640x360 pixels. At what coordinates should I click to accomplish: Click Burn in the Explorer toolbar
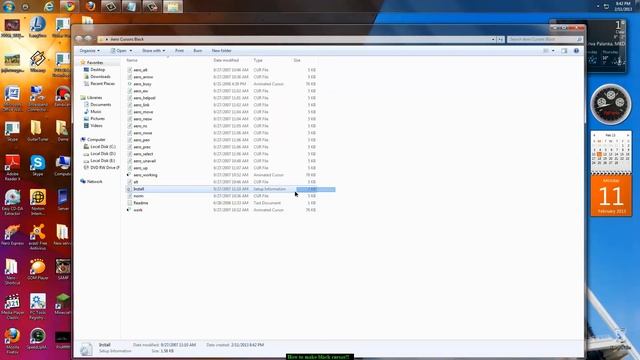pos(198,51)
